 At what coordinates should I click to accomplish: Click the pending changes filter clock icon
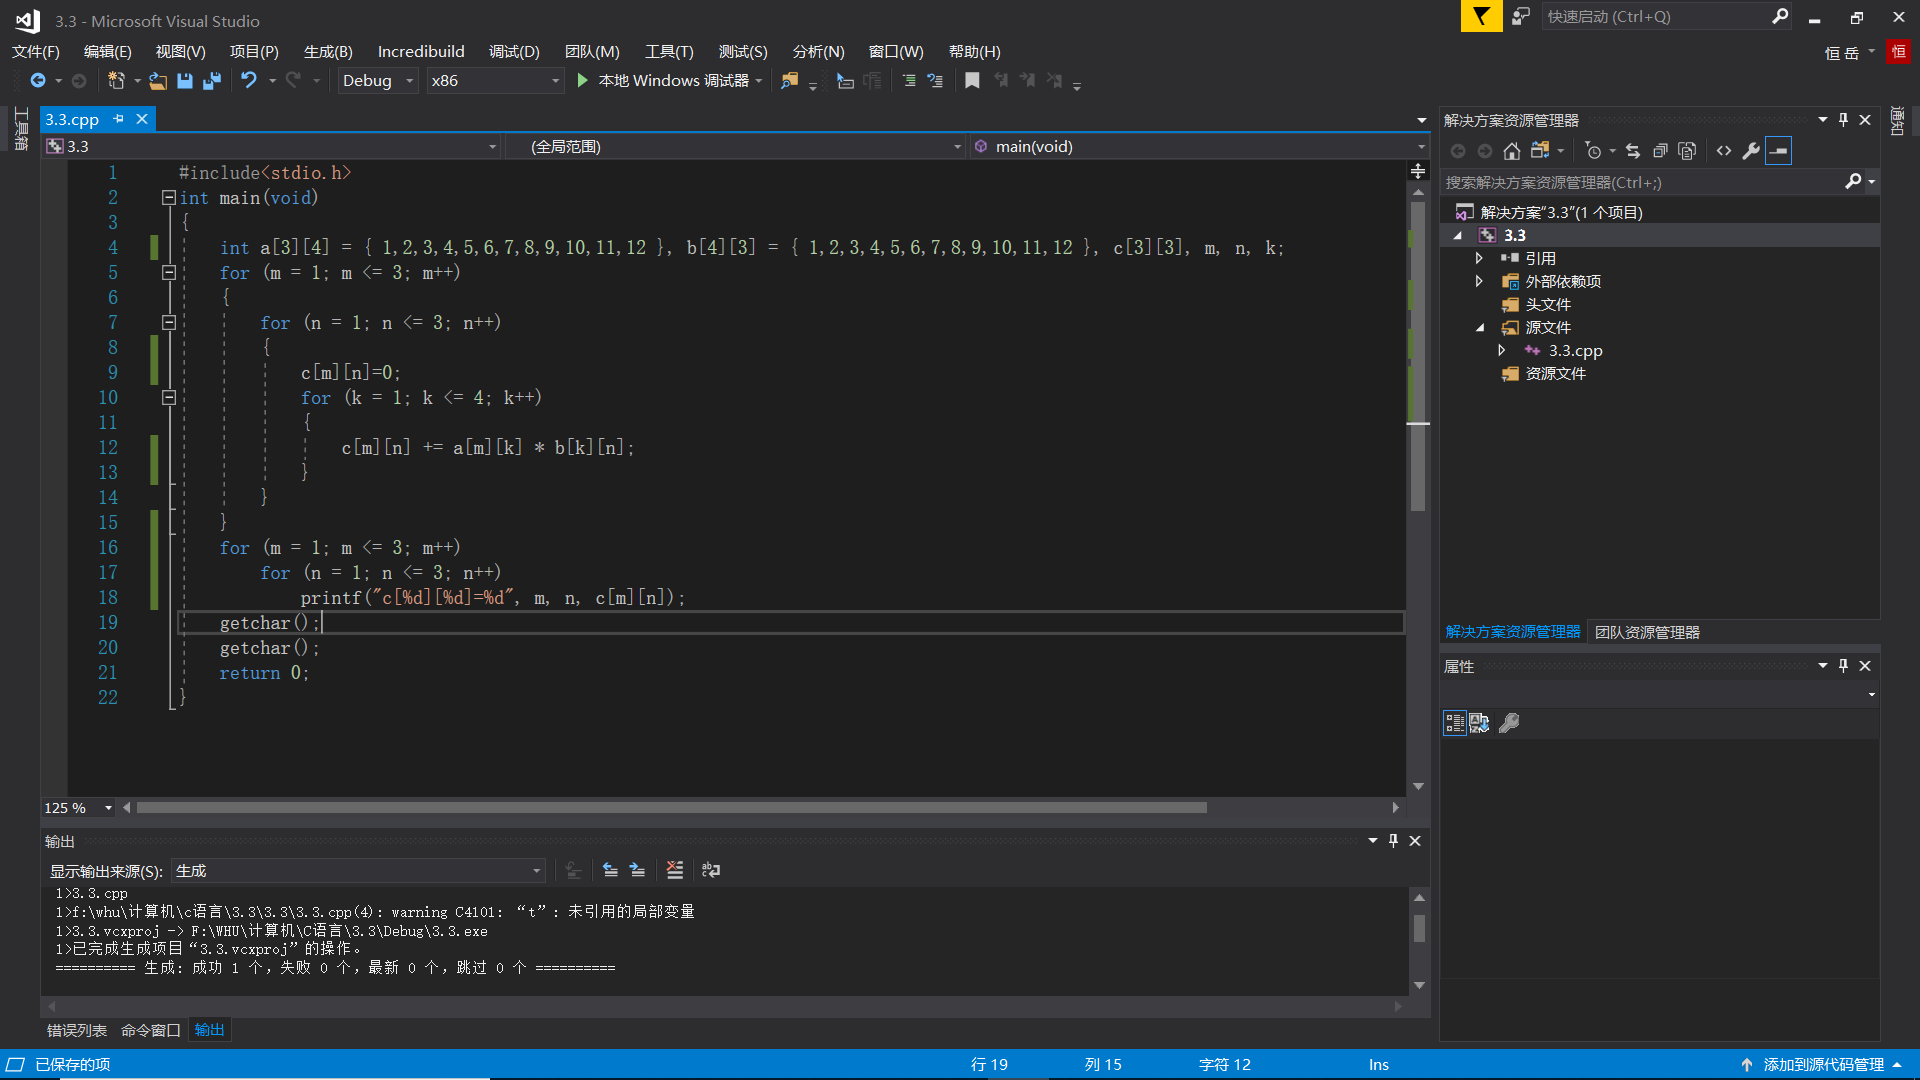pyautogui.click(x=1594, y=151)
